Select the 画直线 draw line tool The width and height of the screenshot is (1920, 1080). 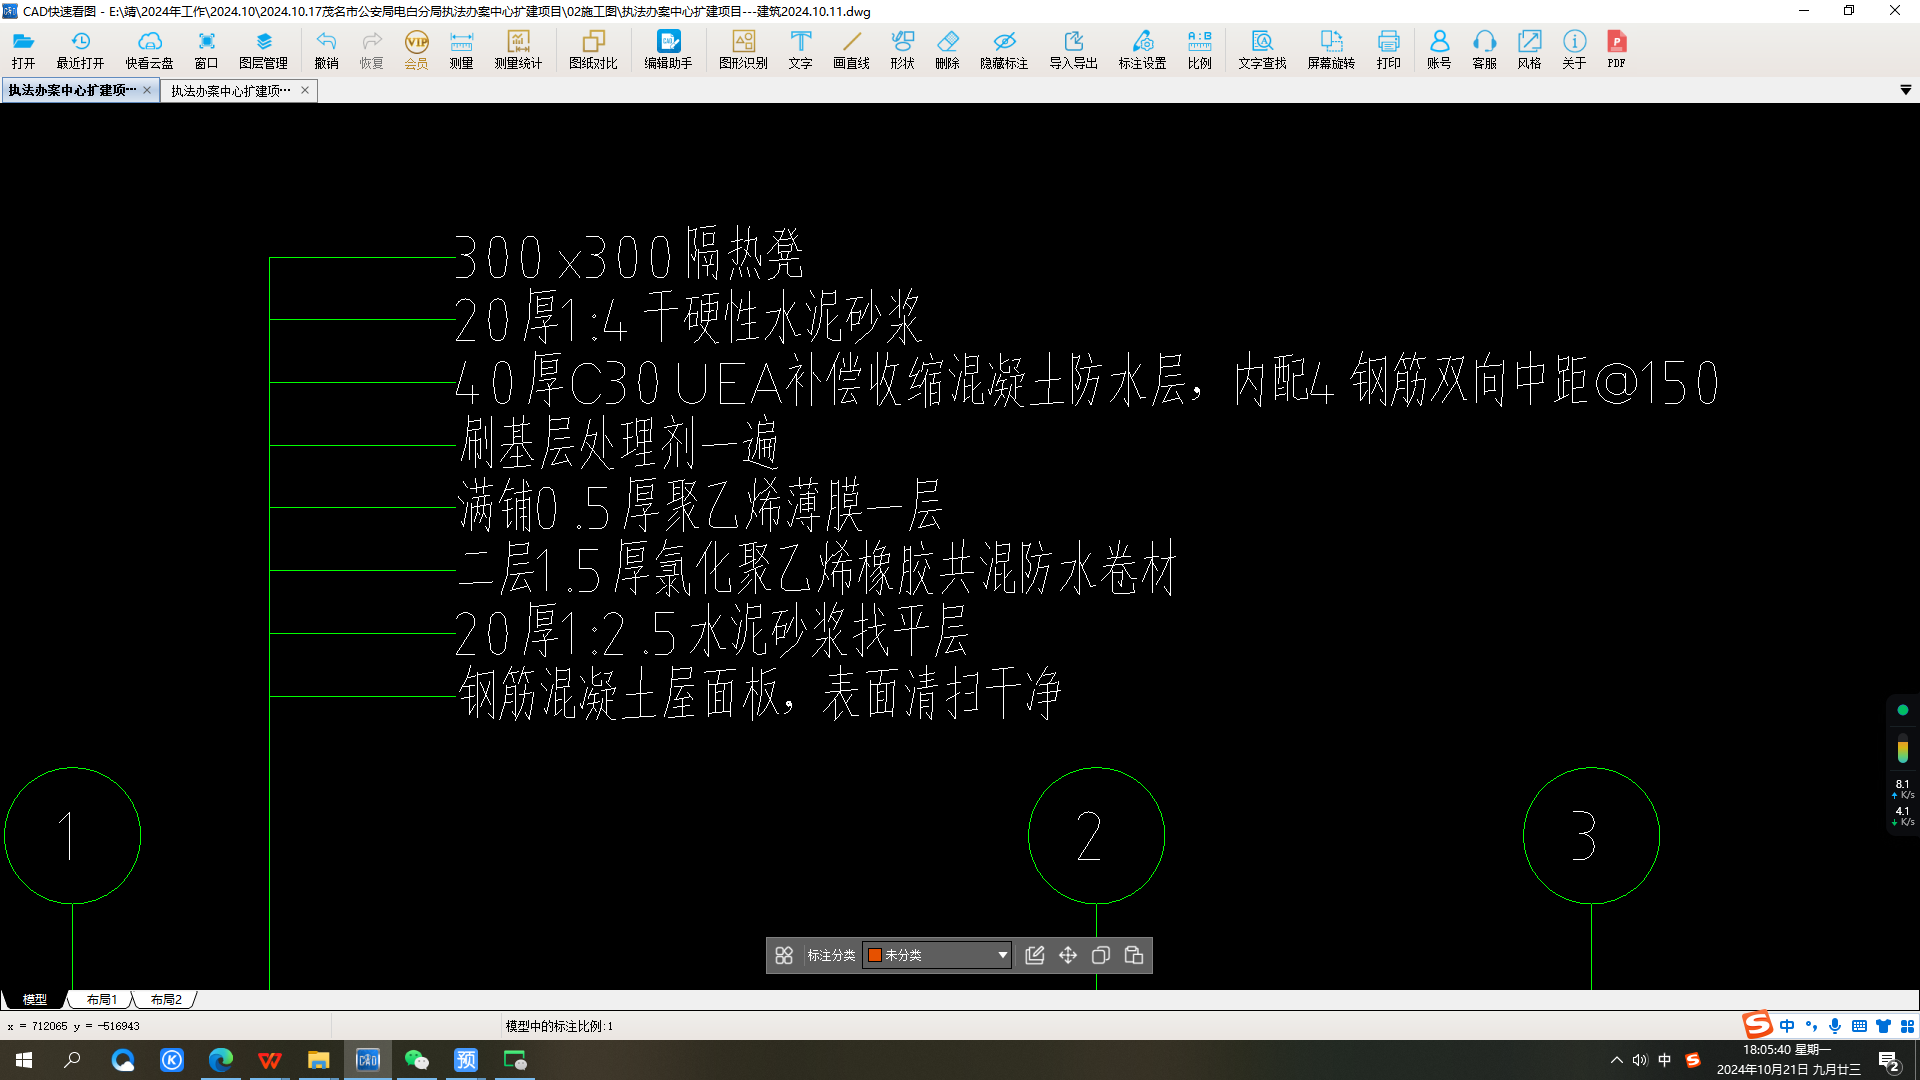(x=851, y=49)
